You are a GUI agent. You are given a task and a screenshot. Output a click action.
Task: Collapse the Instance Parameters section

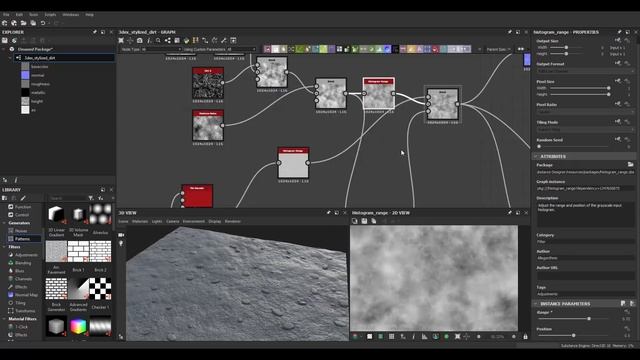pyautogui.click(x=535, y=304)
